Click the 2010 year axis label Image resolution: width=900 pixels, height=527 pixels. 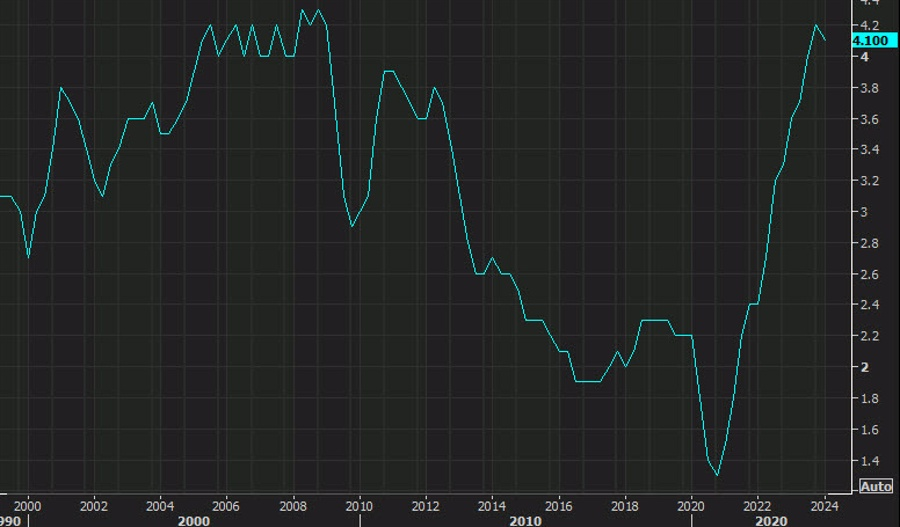point(359,506)
